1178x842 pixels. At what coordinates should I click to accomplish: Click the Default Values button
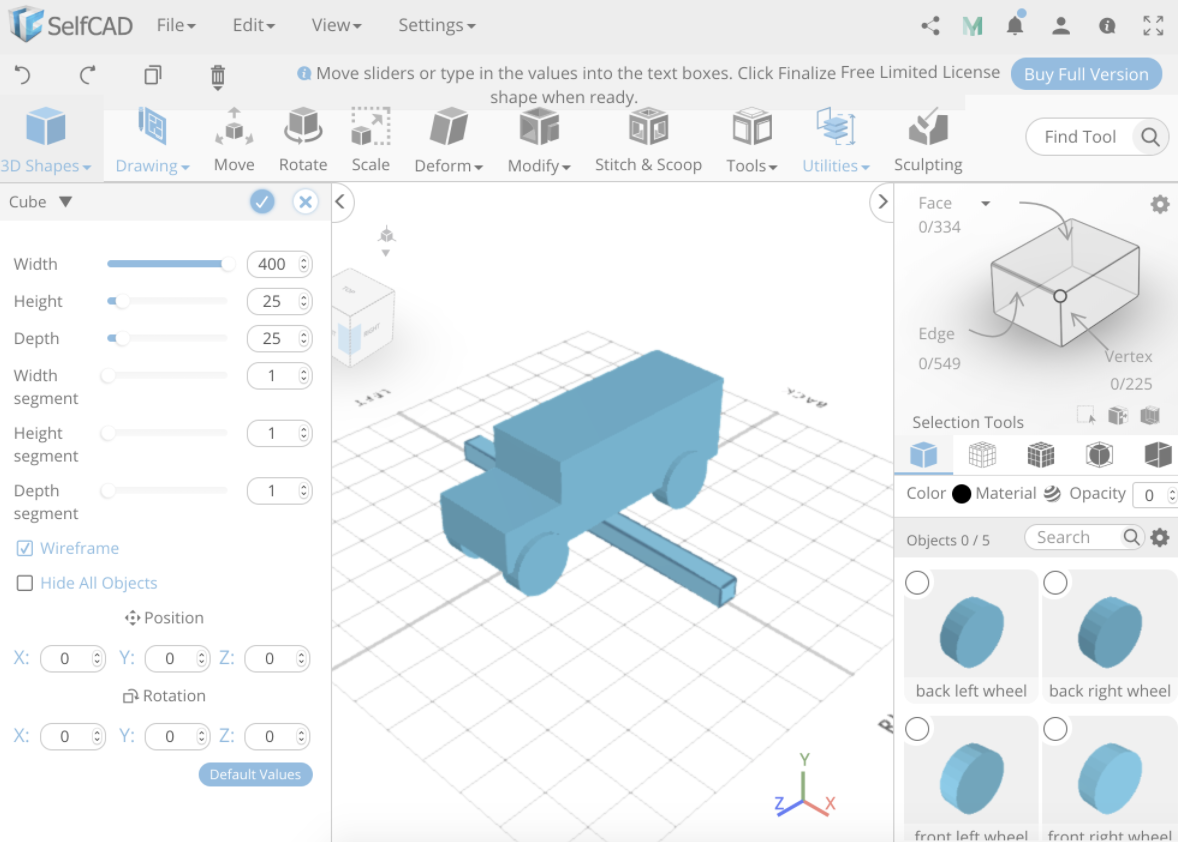tap(255, 774)
